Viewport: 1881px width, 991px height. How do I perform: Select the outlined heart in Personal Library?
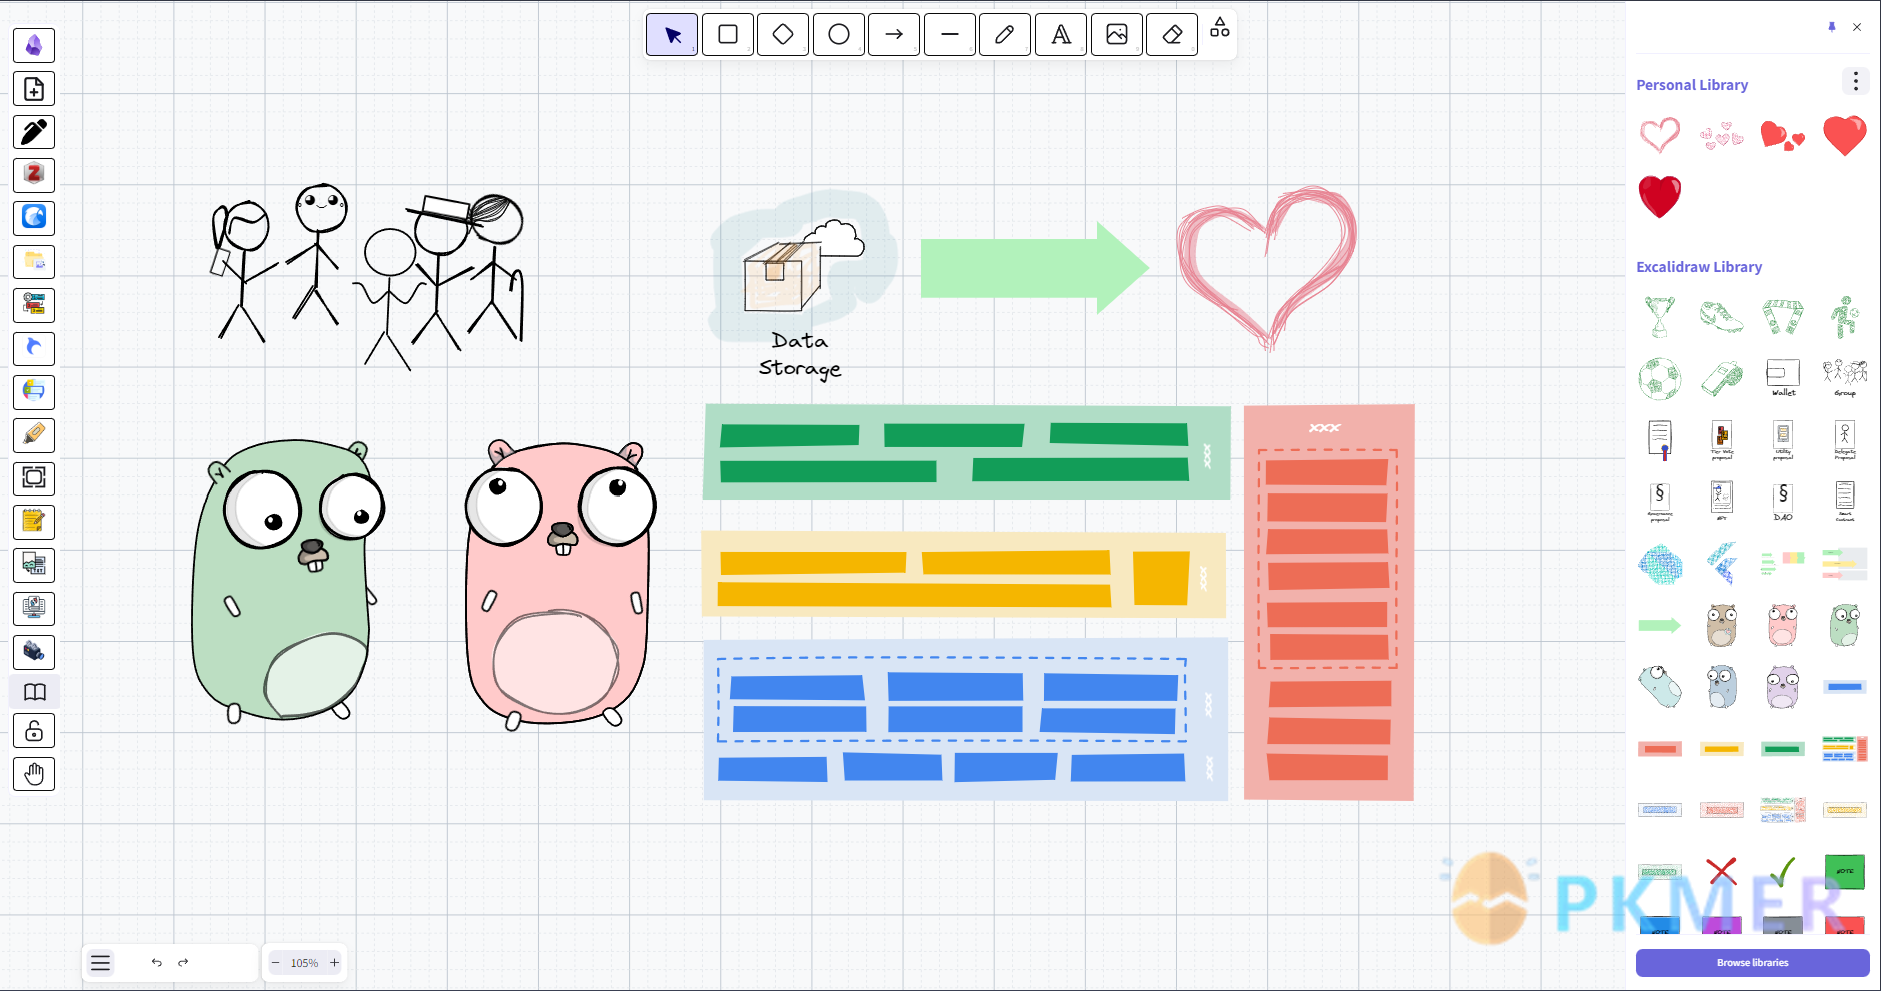tap(1660, 135)
